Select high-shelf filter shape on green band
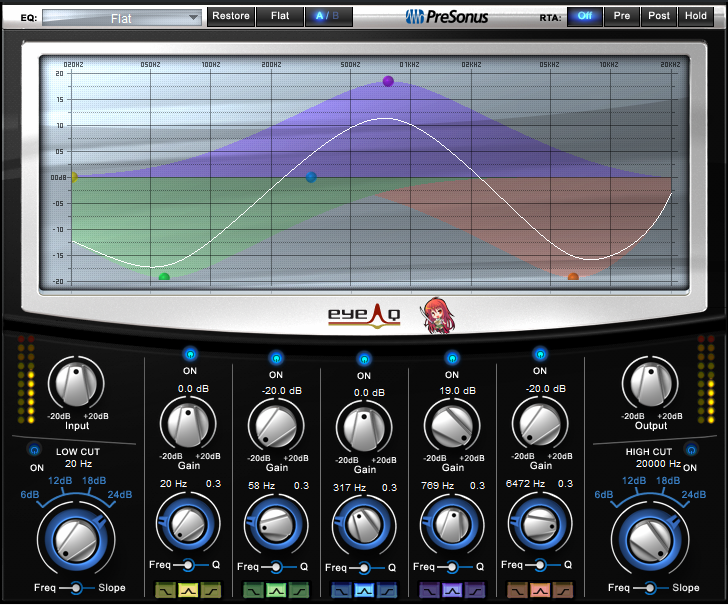 [x=299, y=591]
